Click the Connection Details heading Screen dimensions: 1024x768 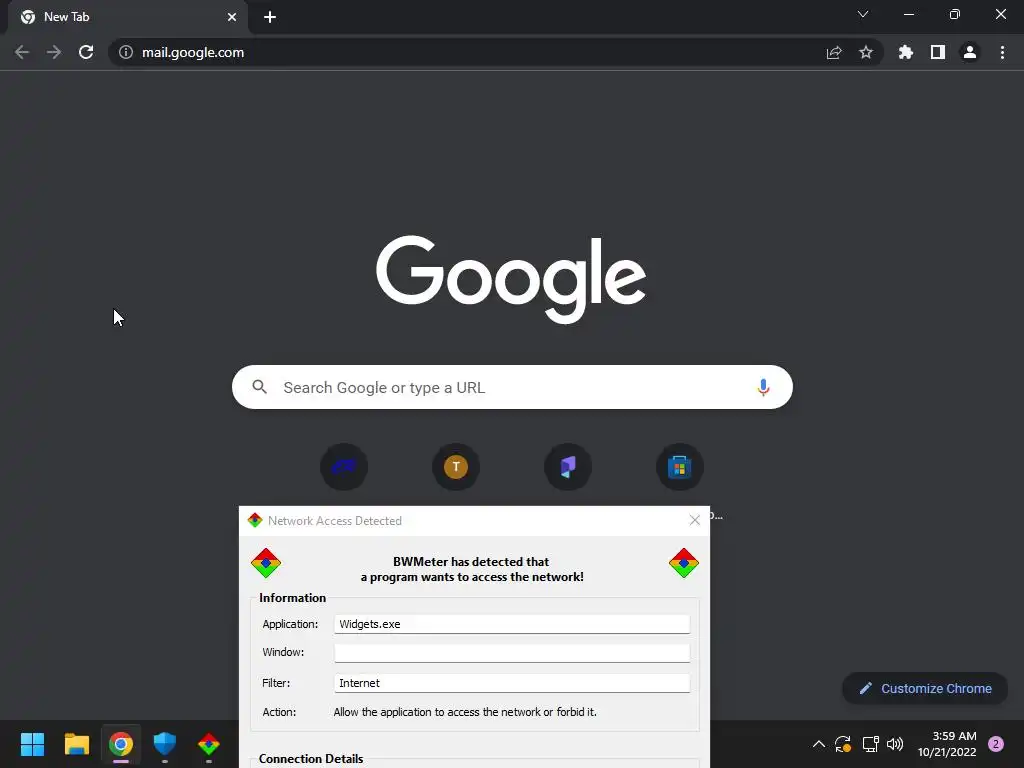[311, 758]
